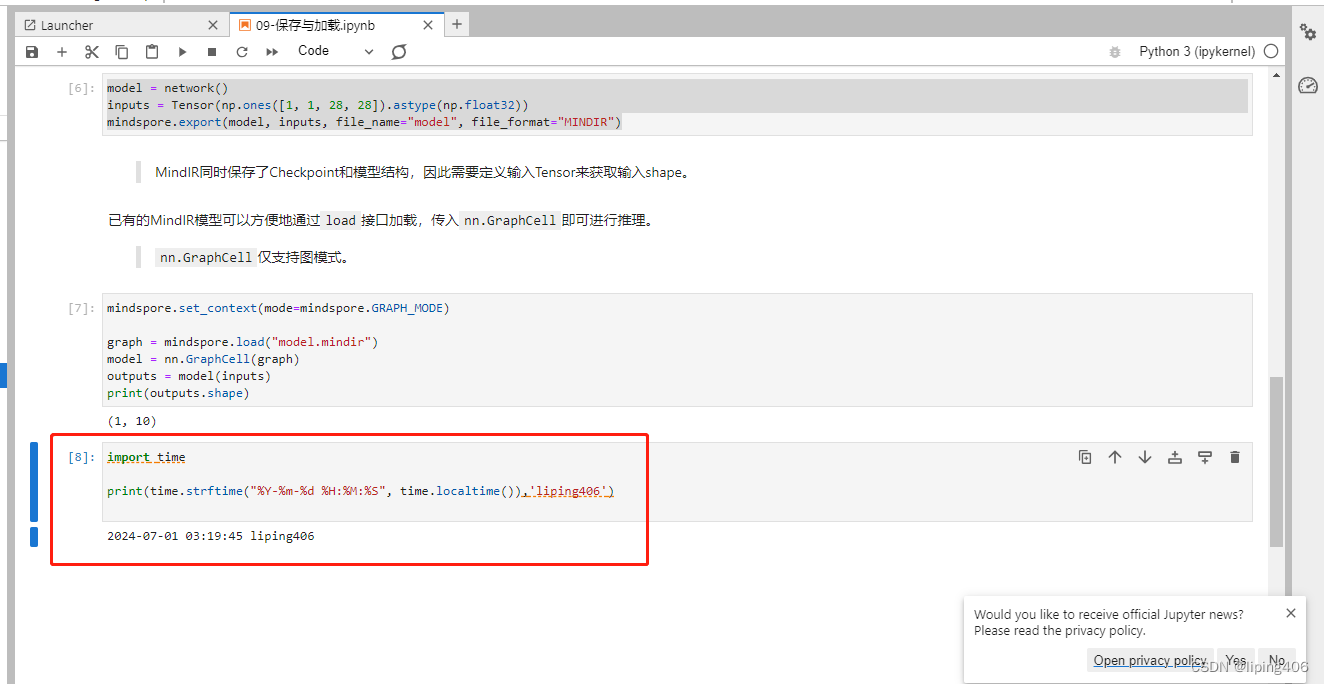
Task: Collapse cell 8 output with its blue bar
Action: pos(34,537)
